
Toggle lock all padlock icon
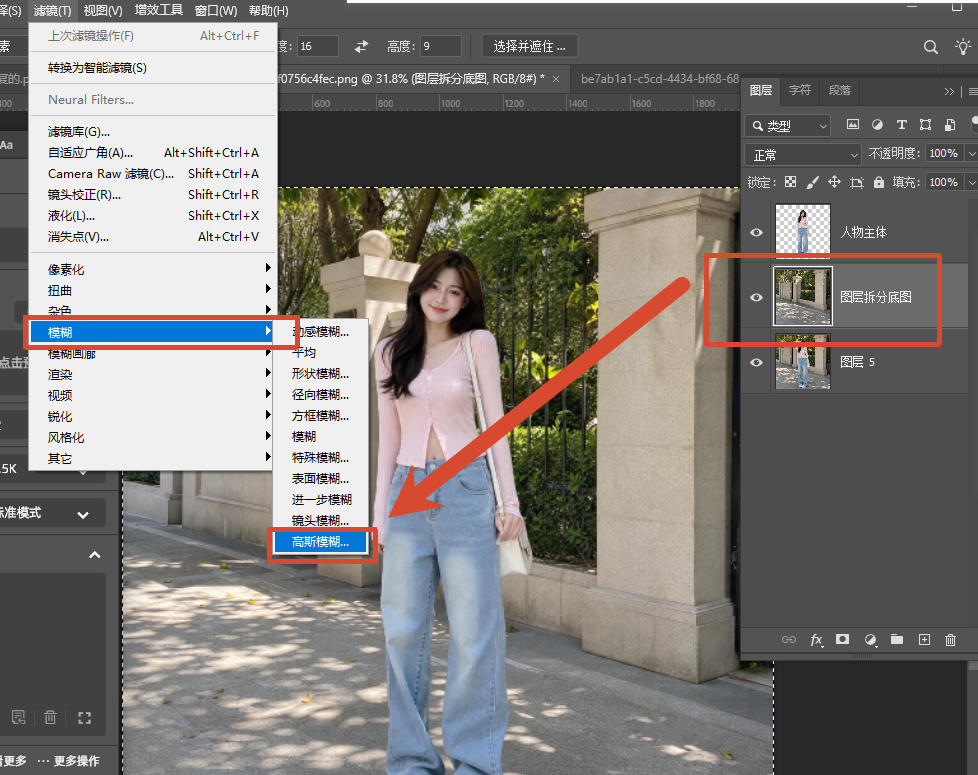[x=879, y=182]
